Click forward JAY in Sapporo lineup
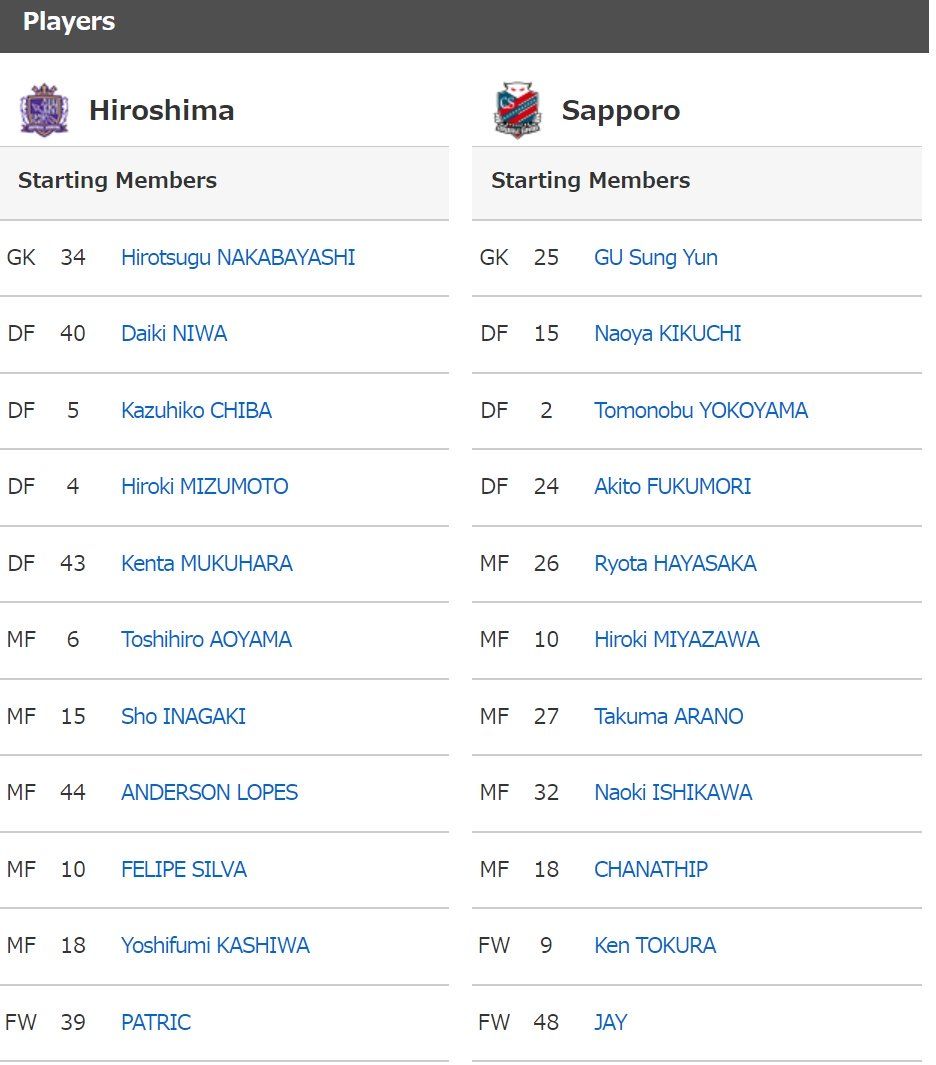 pos(611,1022)
